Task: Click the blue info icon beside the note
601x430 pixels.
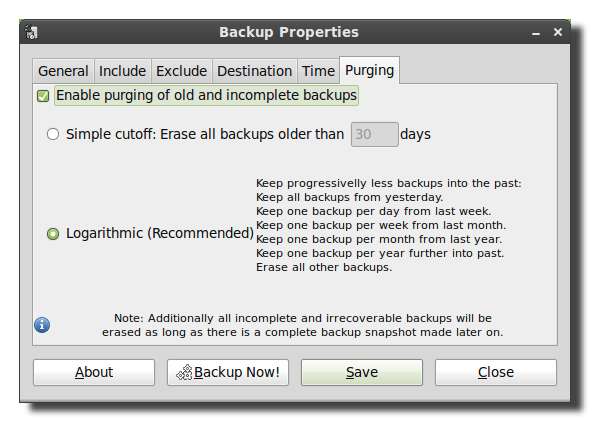Action: tap(42, 325)
